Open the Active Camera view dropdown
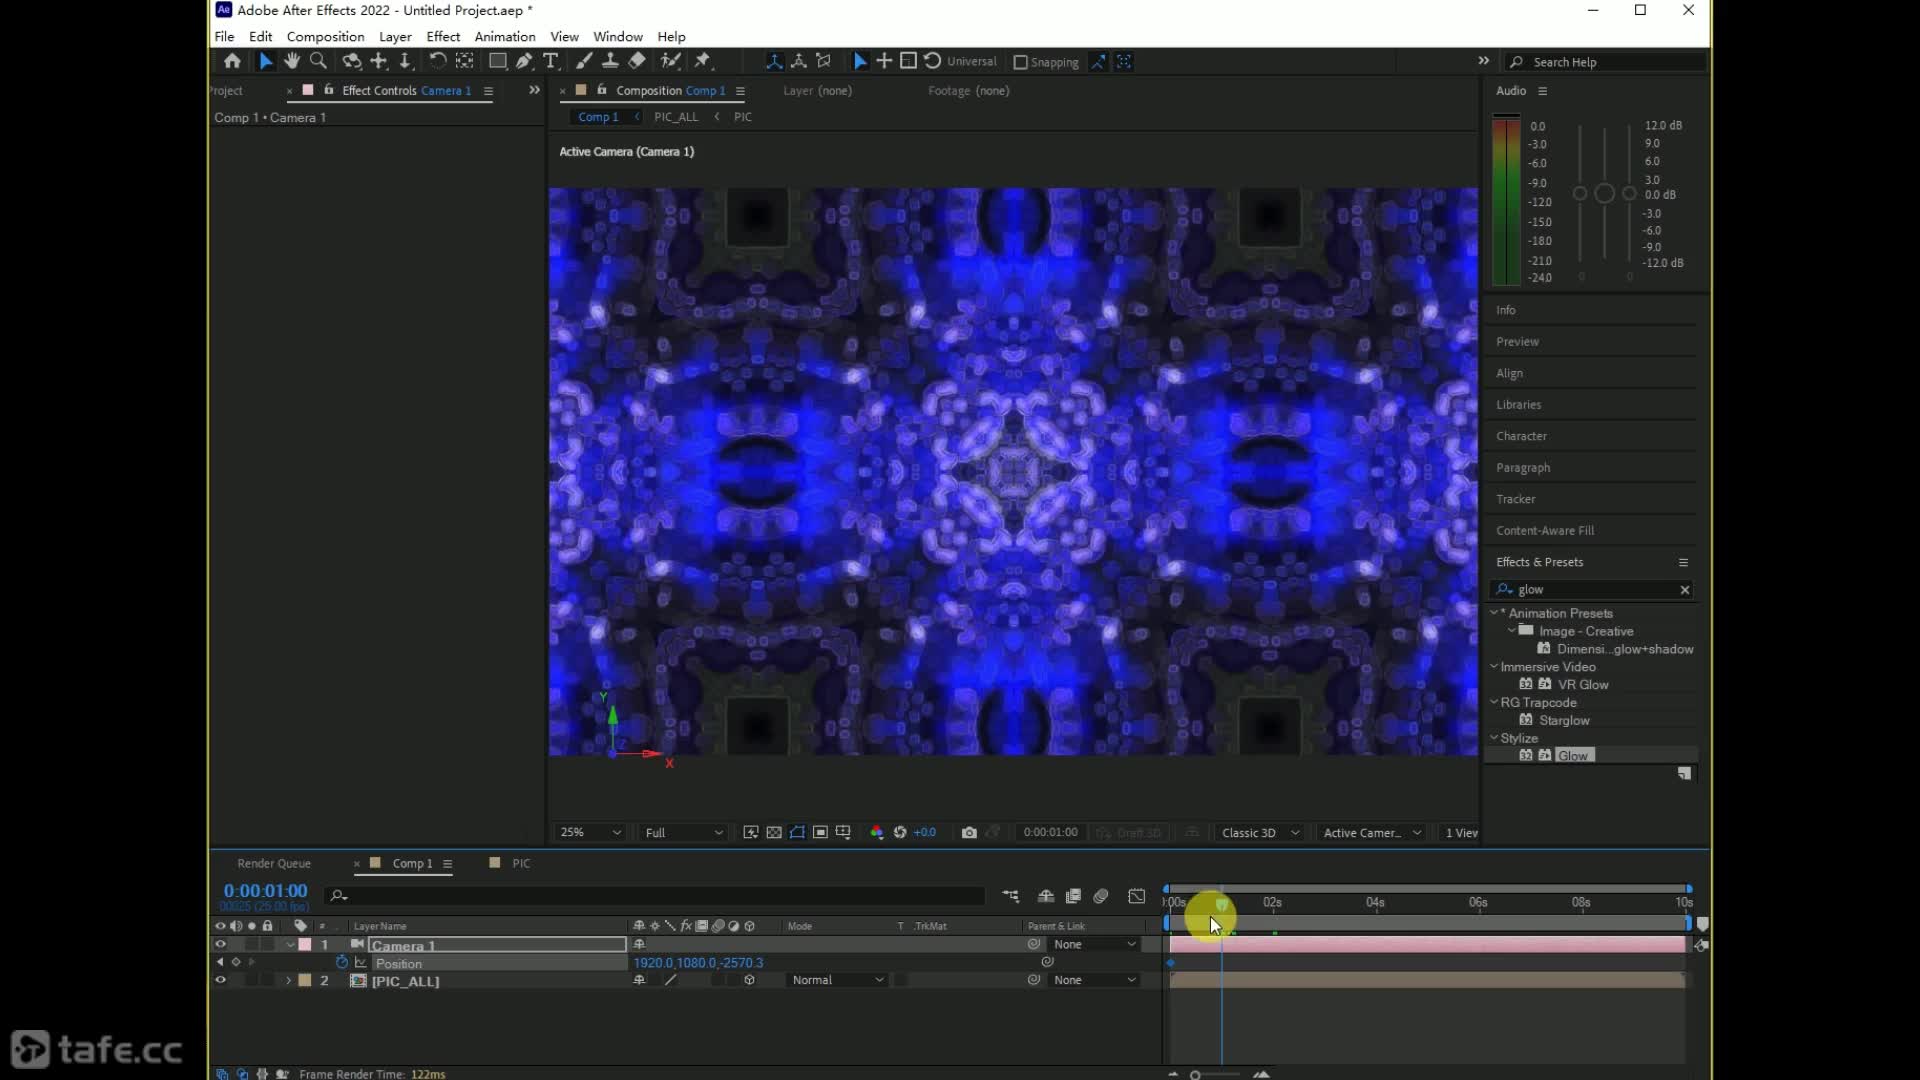The width and height of the screenshot is (1920, 1080). [1371, 832]
